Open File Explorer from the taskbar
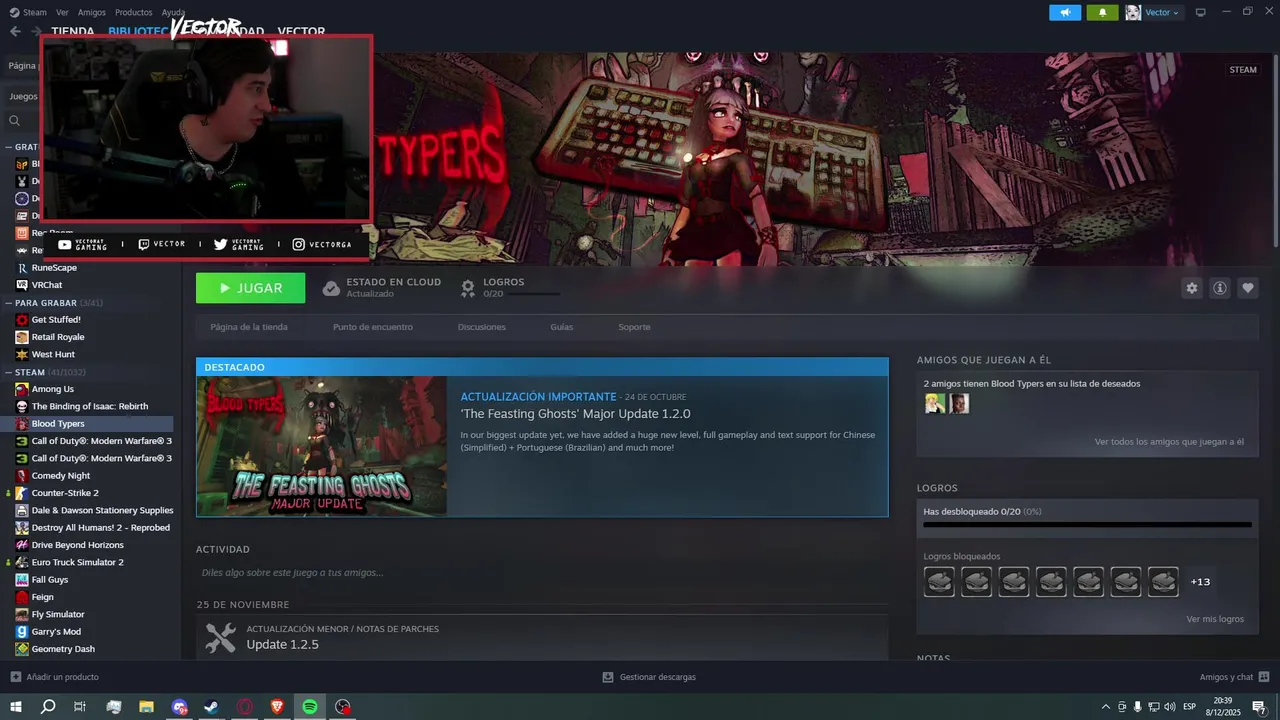 (146, 706)
